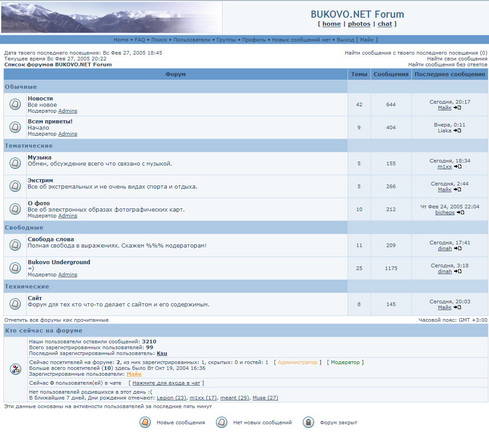Click the folder icon beside Музыка forum
The width and height of the screenshot is (489, 434).
point(15,163)
